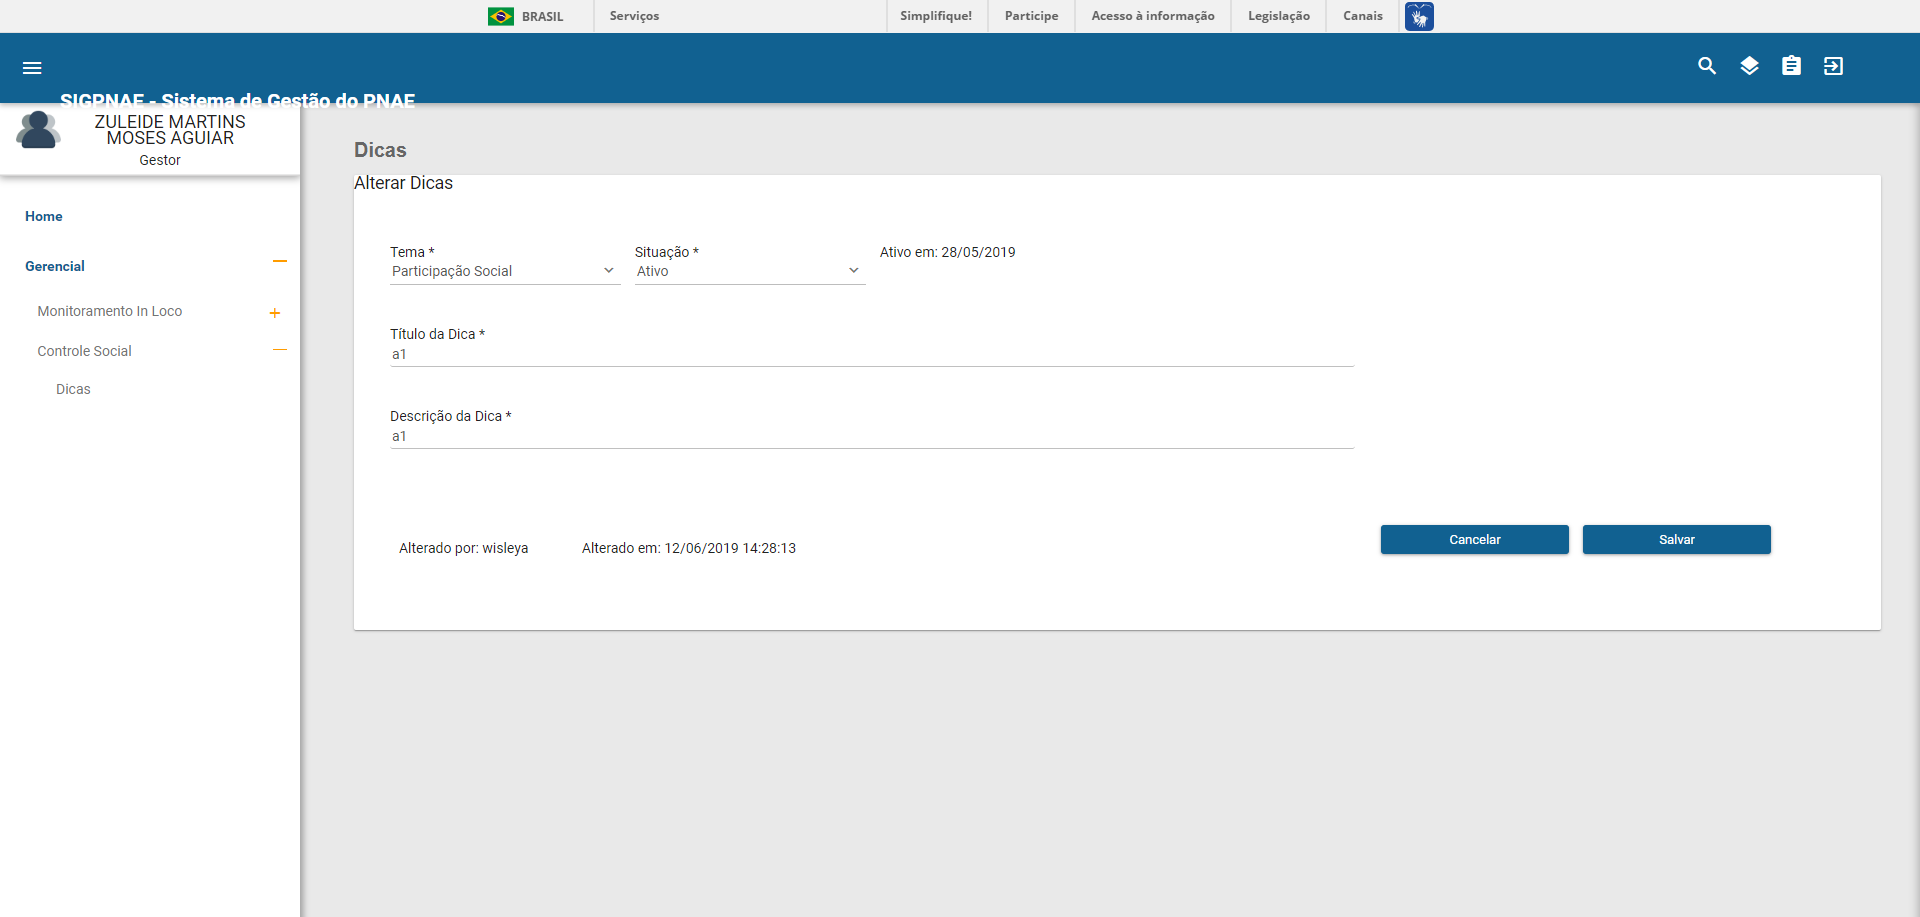
Task: Click the Brazil flag icon
Action: coord(501,16)
